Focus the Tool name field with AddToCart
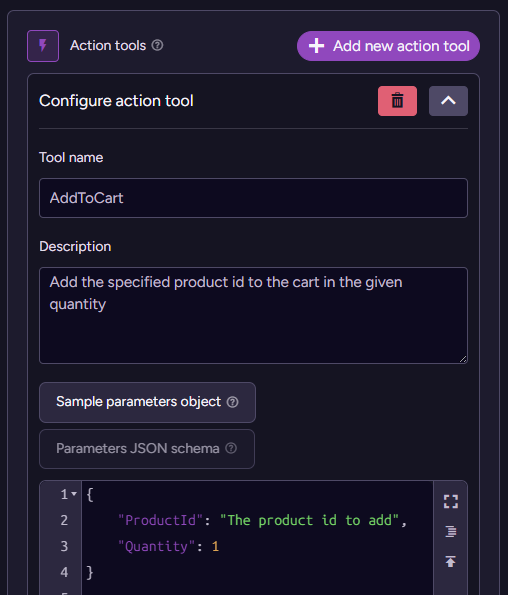Image resolution: width=508 pixels, height=595 pixels. click(253, 198)
